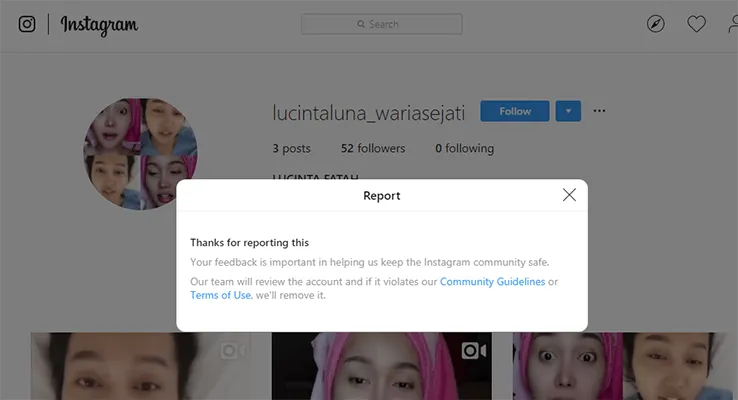738x400 pixels.
Task: Click the lucintaluna_wariasejati username heading
Action: tap(368, 112)
